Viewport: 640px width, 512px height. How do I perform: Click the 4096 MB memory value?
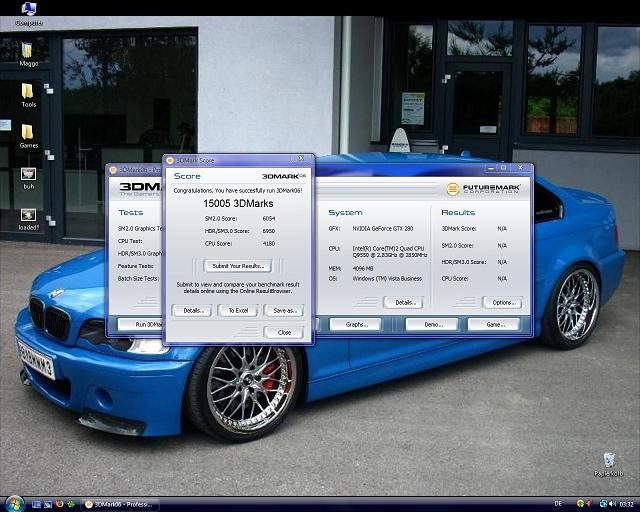(x=363, y=269)
